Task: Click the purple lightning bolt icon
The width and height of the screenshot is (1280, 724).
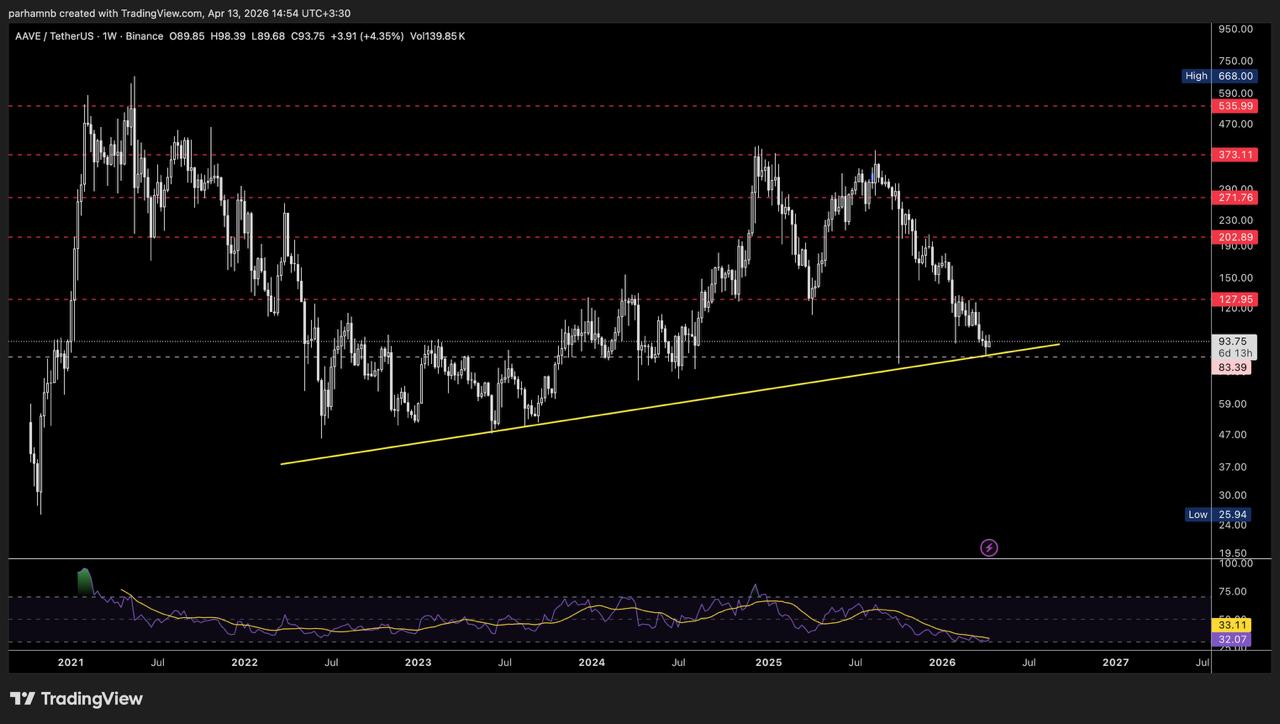Action: [x=989, y=547]
